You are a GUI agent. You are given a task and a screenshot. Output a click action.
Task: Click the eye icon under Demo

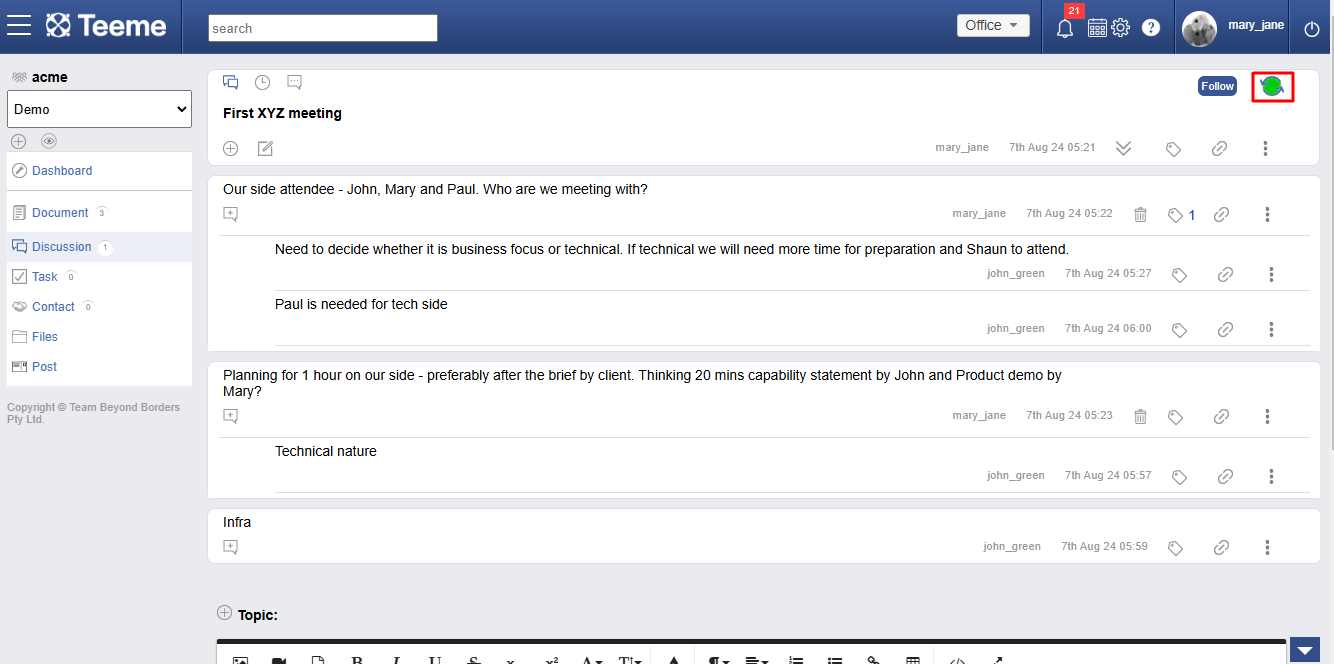coord(49,141)
